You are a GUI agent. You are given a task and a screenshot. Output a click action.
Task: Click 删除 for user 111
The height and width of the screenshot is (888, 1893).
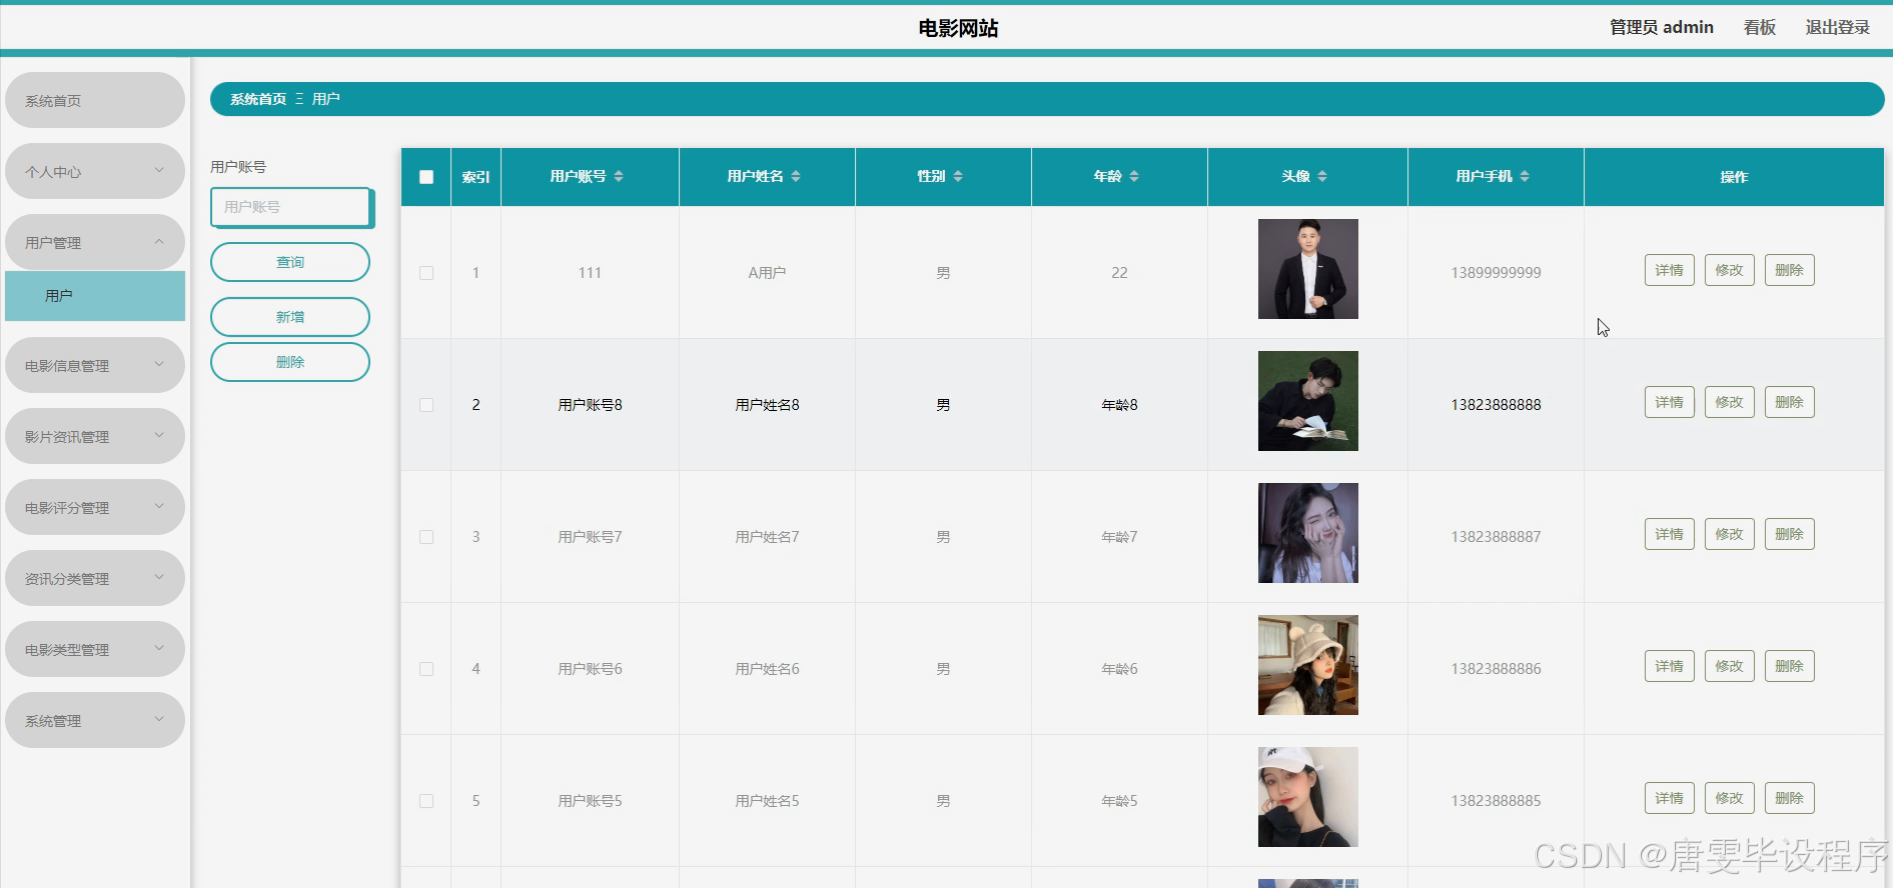[x=1789, y=270]
